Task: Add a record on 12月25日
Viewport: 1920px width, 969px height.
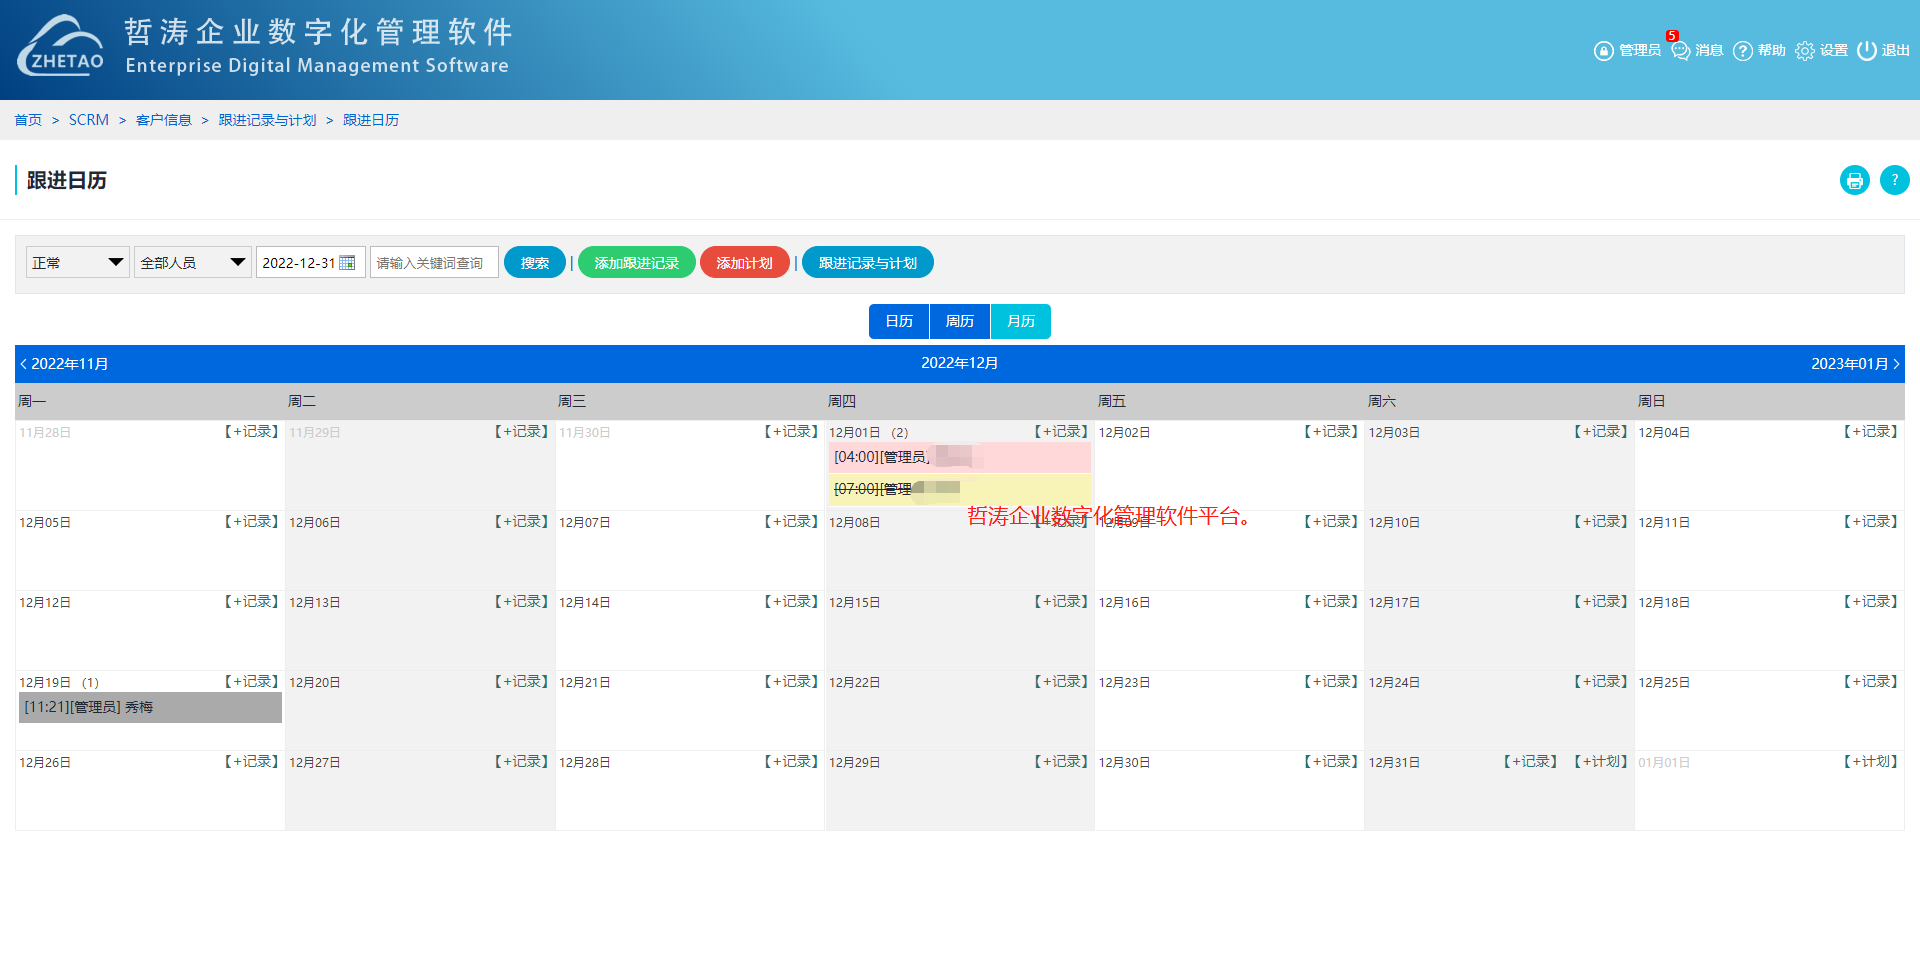Action: tap(1870, 682)
